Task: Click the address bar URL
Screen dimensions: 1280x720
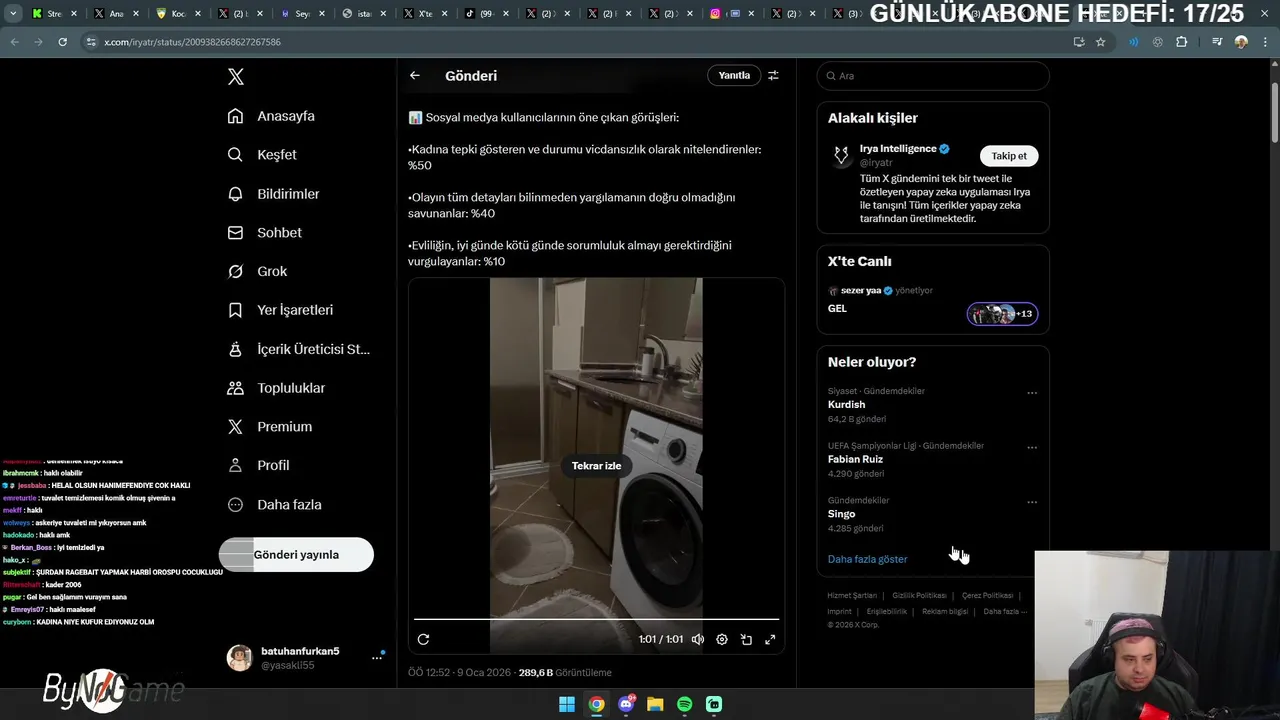Action: (x=192, y=42)
